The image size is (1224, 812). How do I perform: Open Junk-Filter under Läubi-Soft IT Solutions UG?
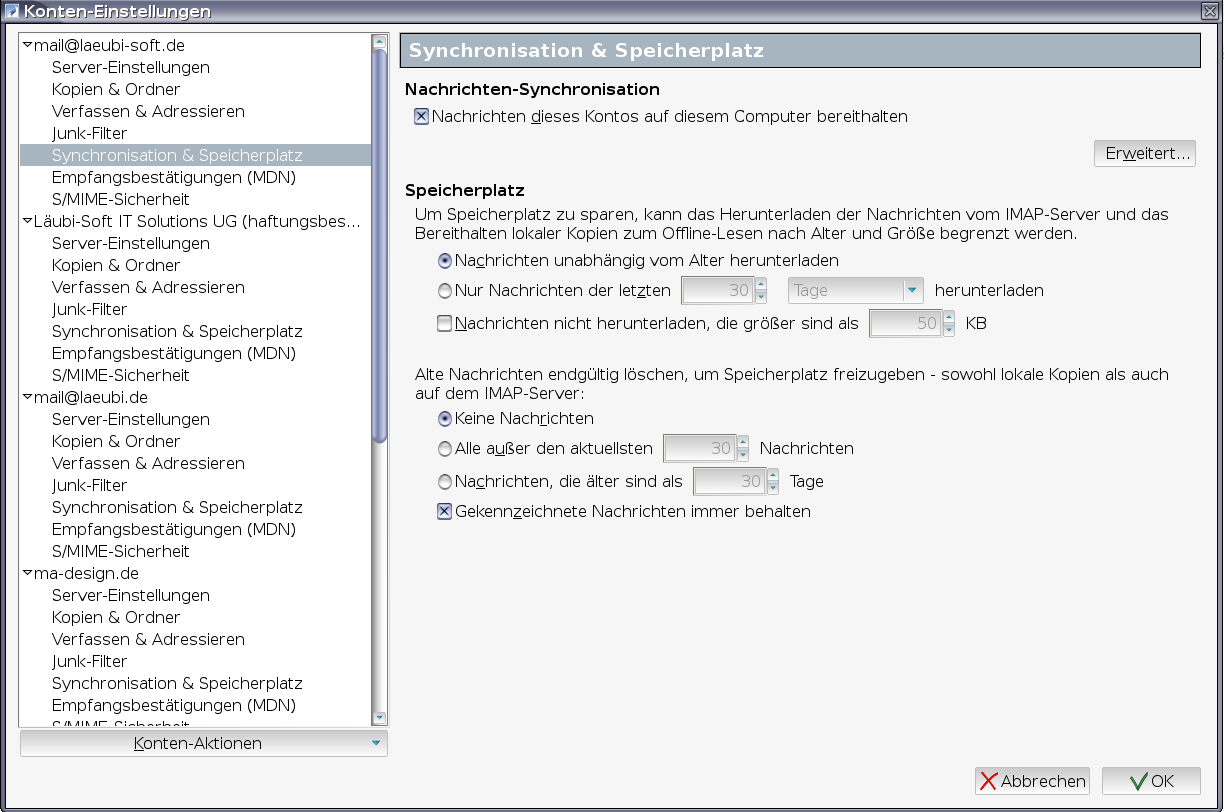pos(90,309)
